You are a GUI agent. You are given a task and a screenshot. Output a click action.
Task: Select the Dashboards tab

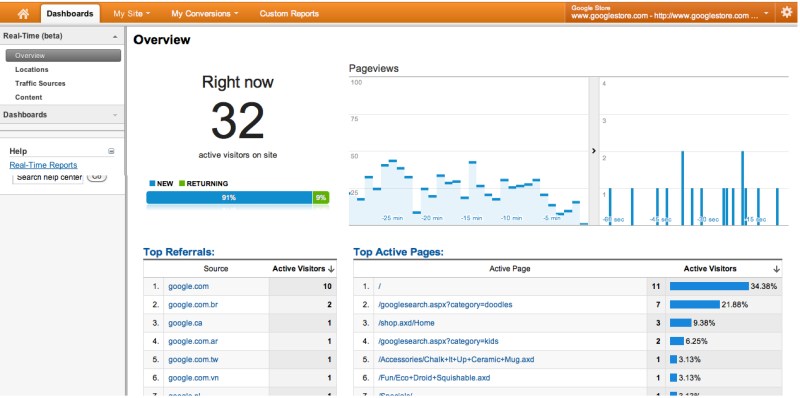click(x=70, y=14)
